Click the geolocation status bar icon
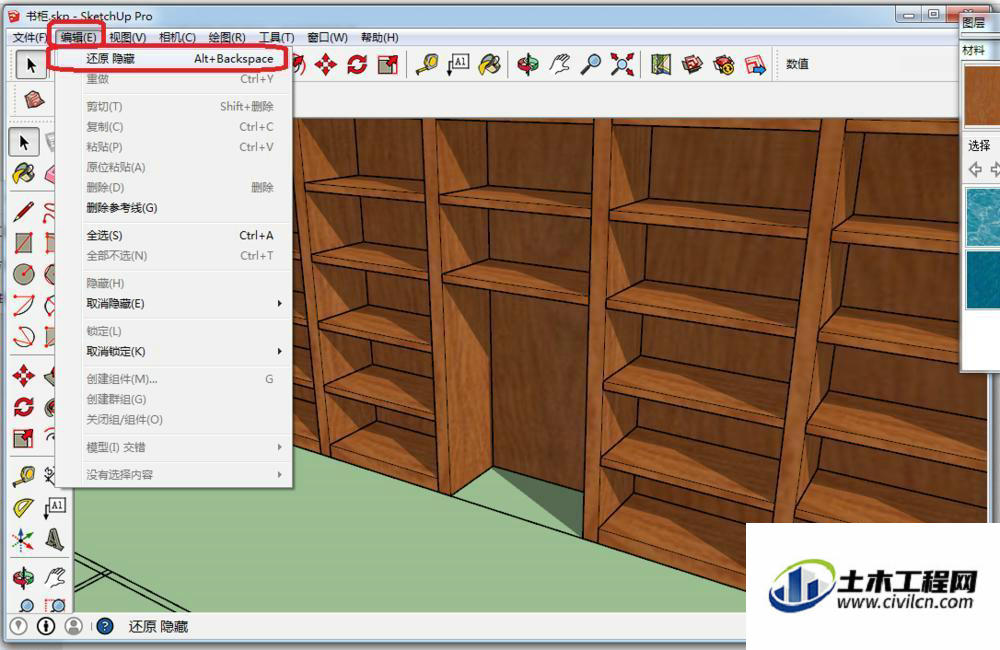 point(18,626)
